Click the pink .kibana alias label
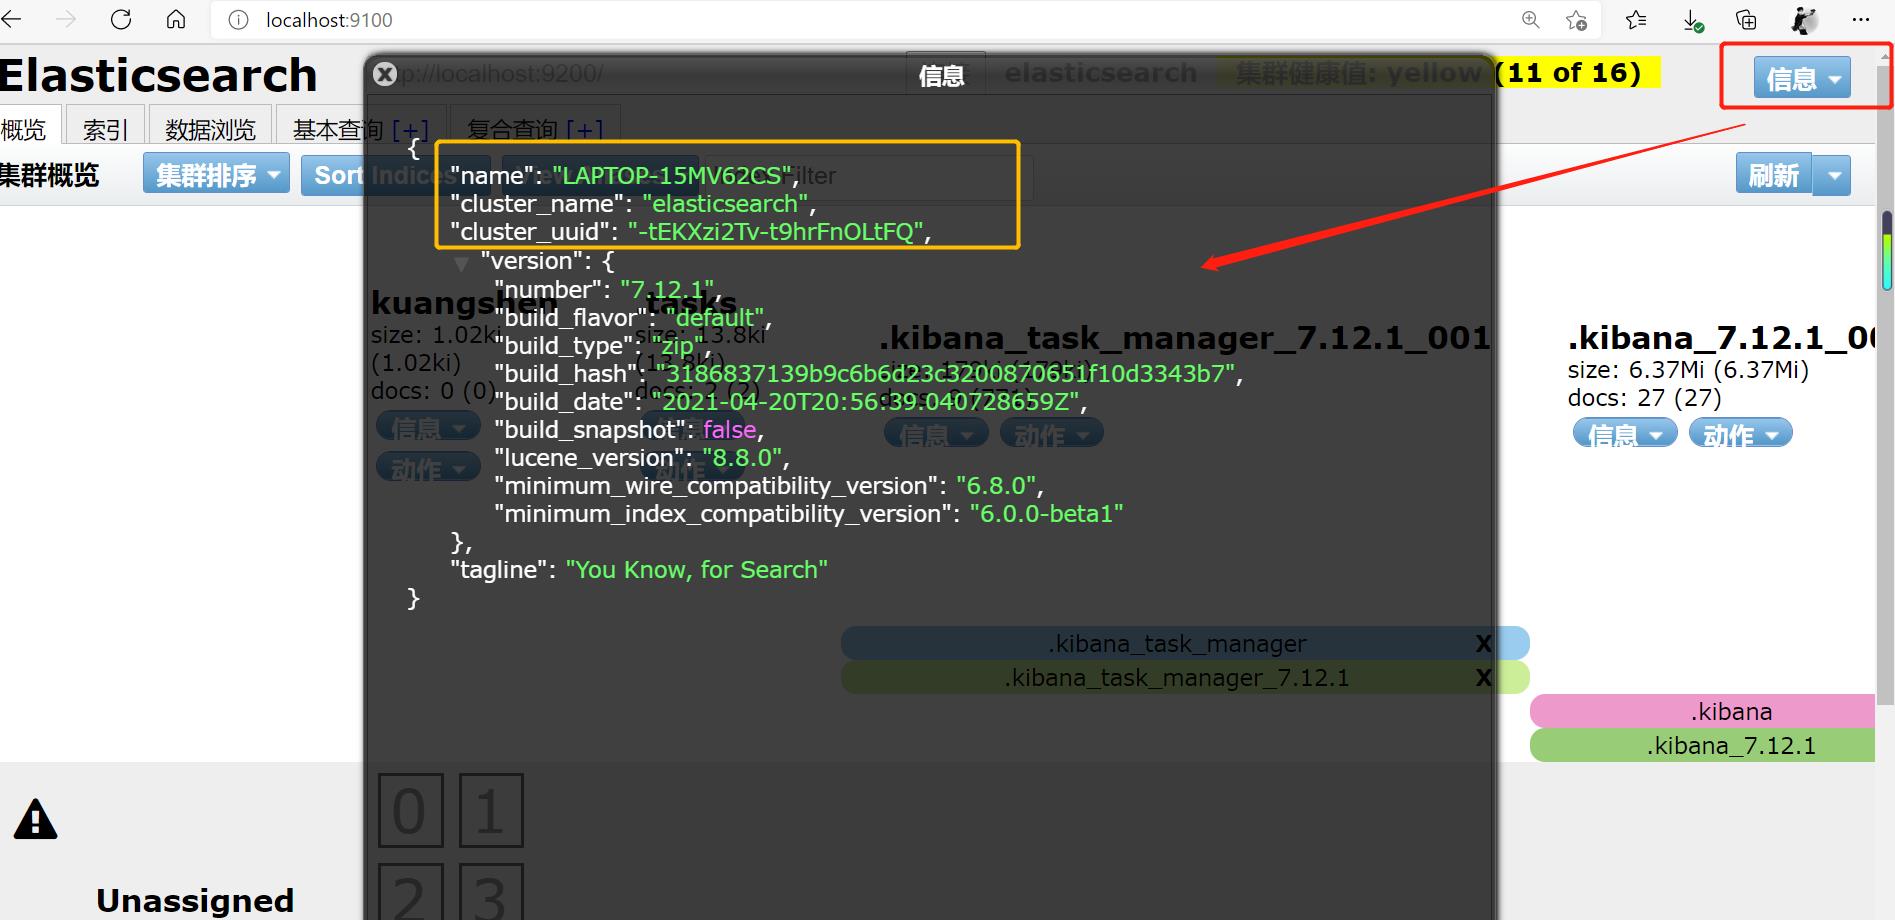 pos(1702,711)
